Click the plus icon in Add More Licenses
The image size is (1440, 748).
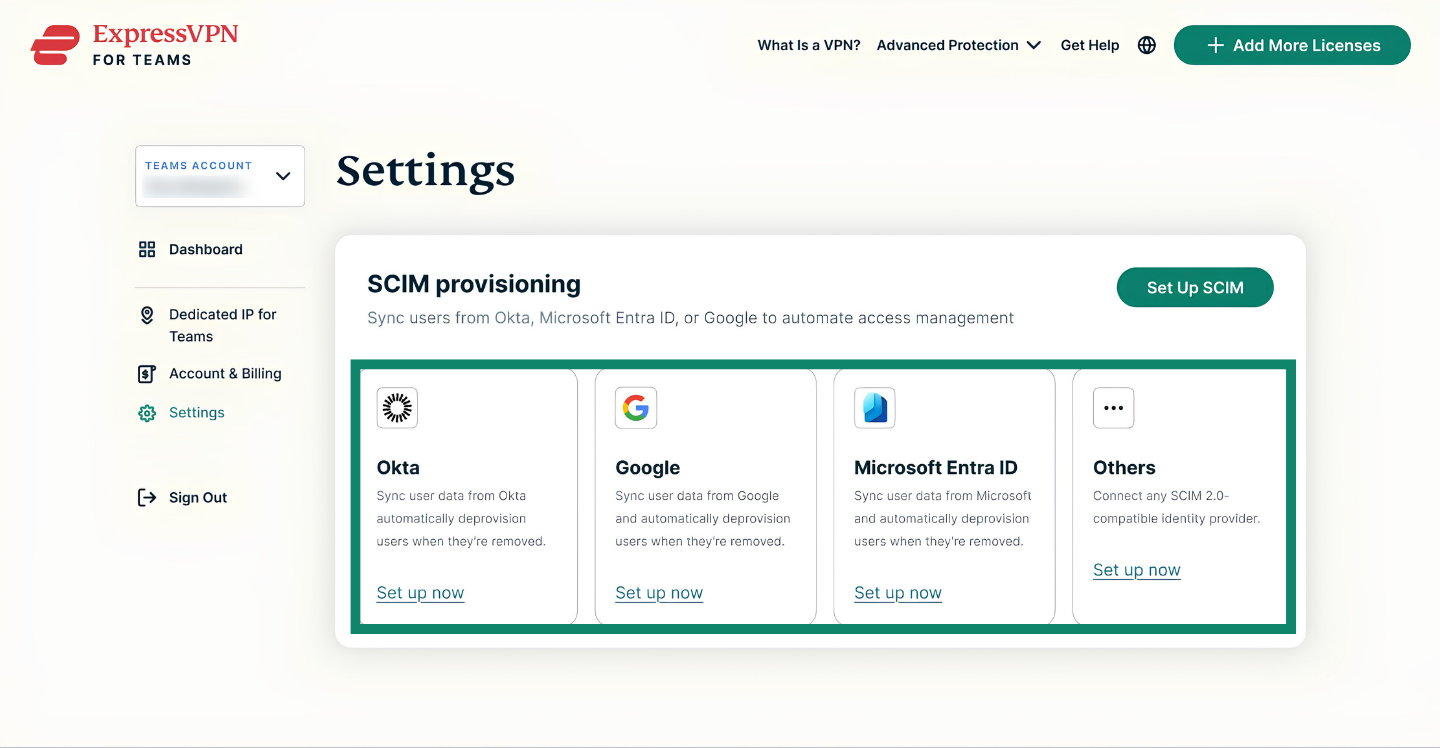coord(1216,45)
